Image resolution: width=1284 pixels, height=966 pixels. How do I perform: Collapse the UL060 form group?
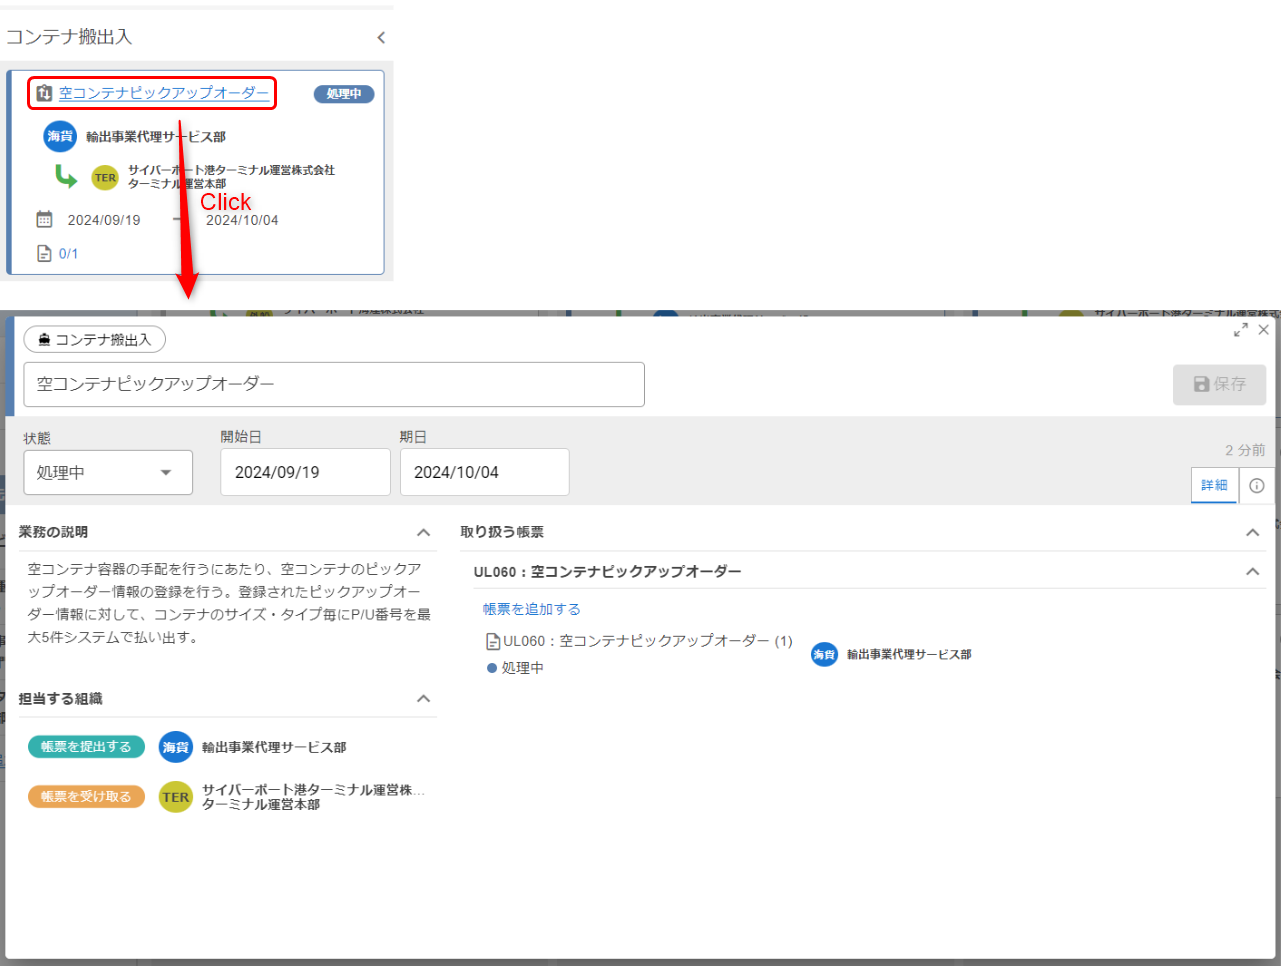click(x=1252, y=572)
